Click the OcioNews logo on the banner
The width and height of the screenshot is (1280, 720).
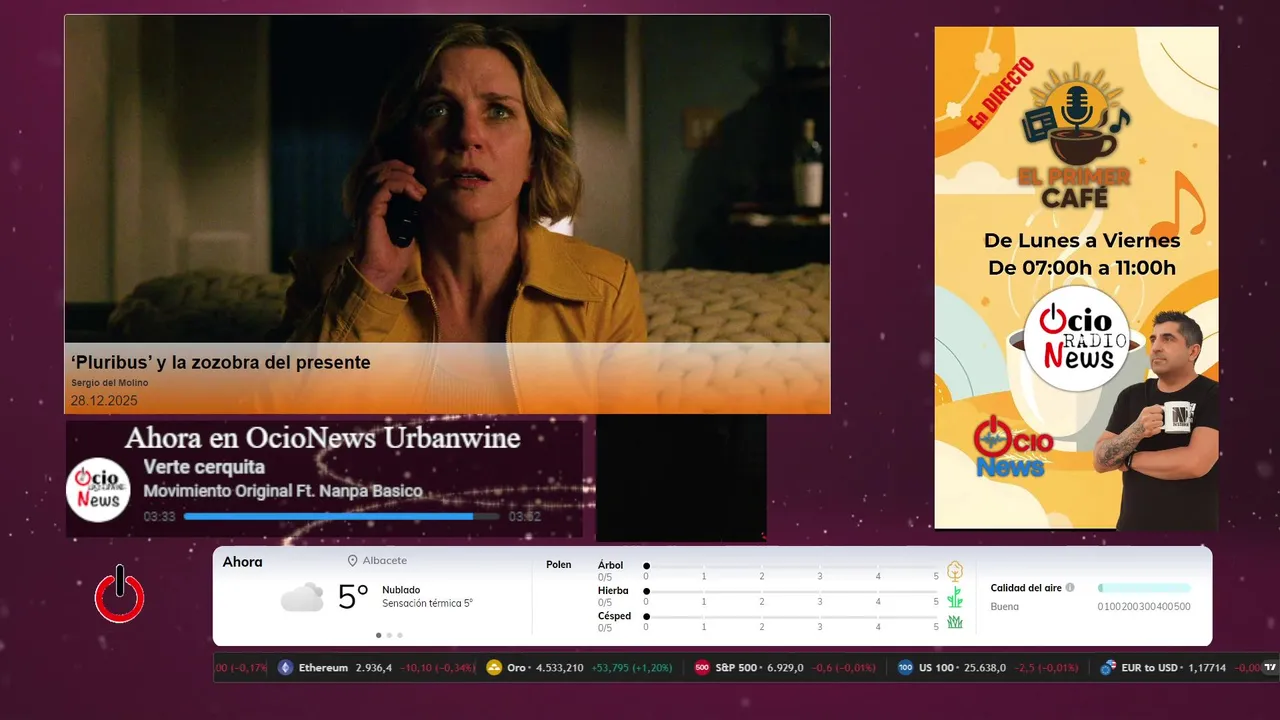[1013, 446]
